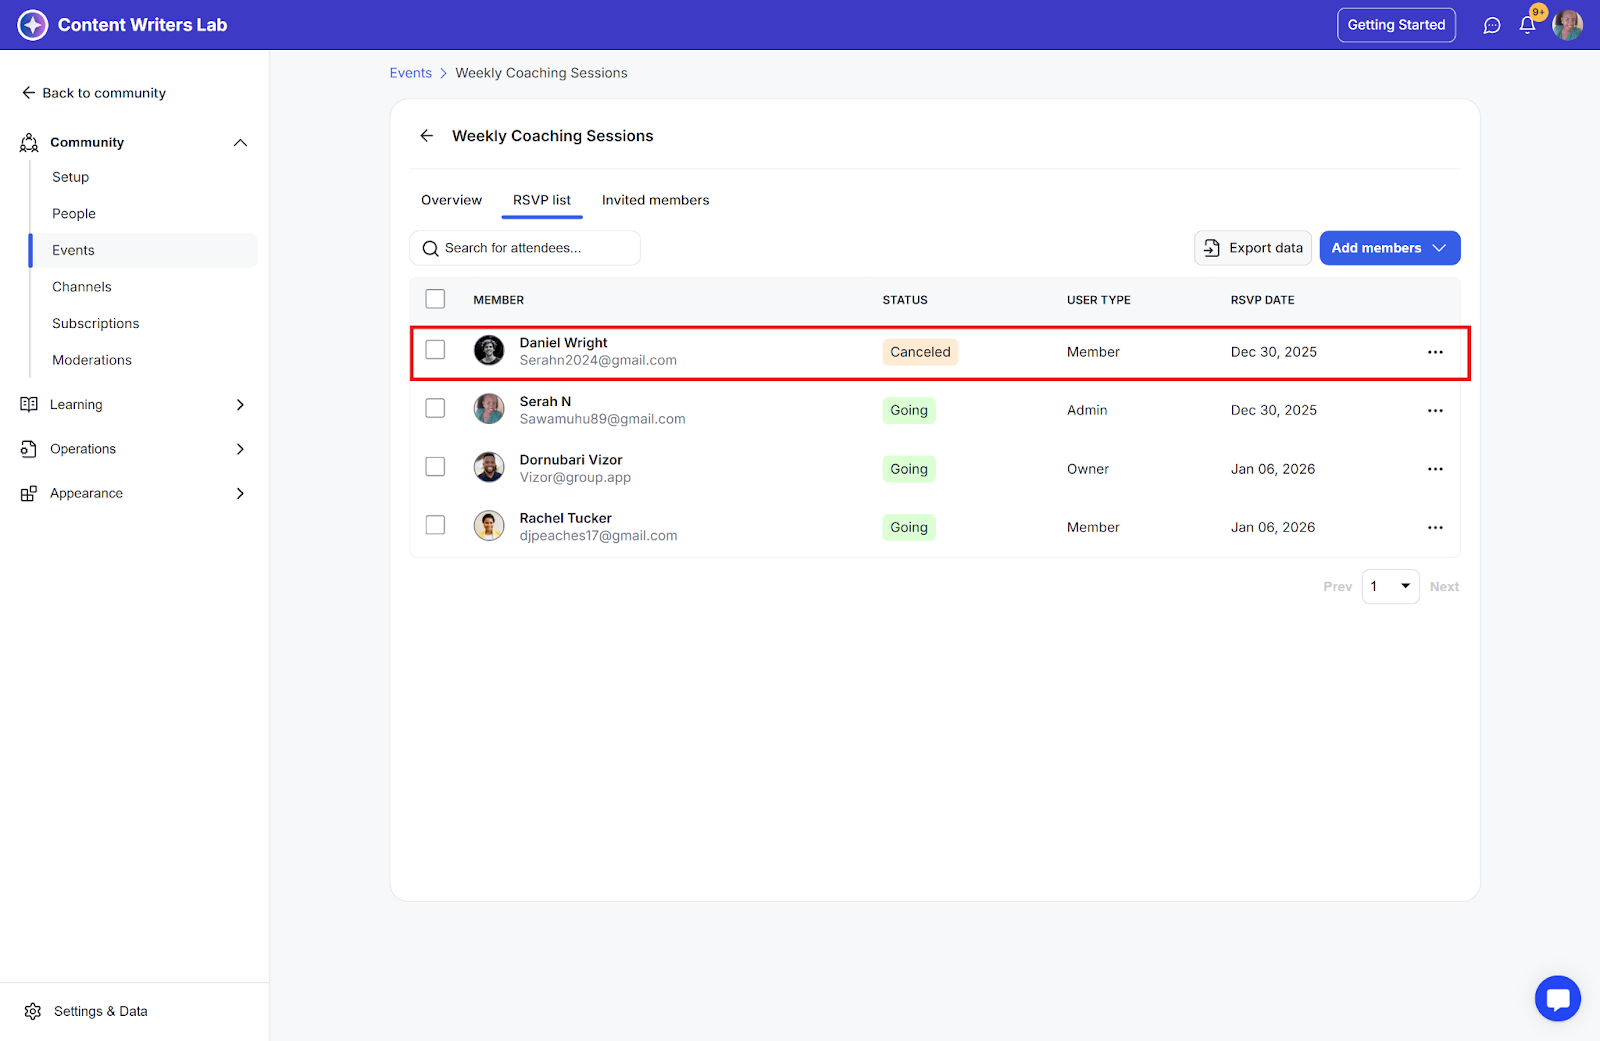Open the chat messages icon in header
The width and height of the screenshot is (1600, 1041).
(1491, 25)
